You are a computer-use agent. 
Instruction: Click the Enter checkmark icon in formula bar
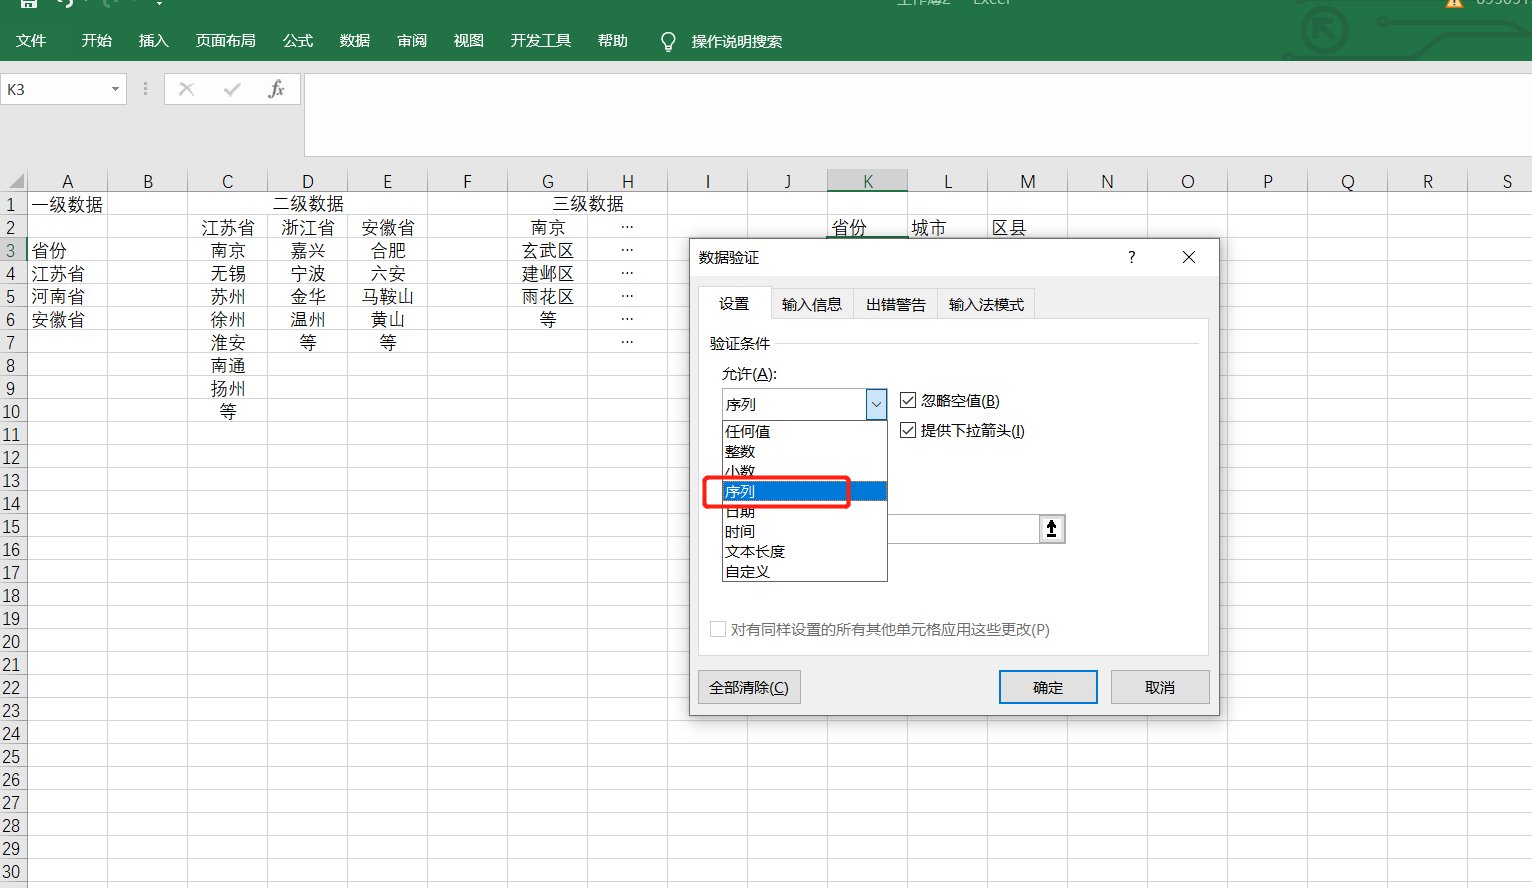click(232, 89)
